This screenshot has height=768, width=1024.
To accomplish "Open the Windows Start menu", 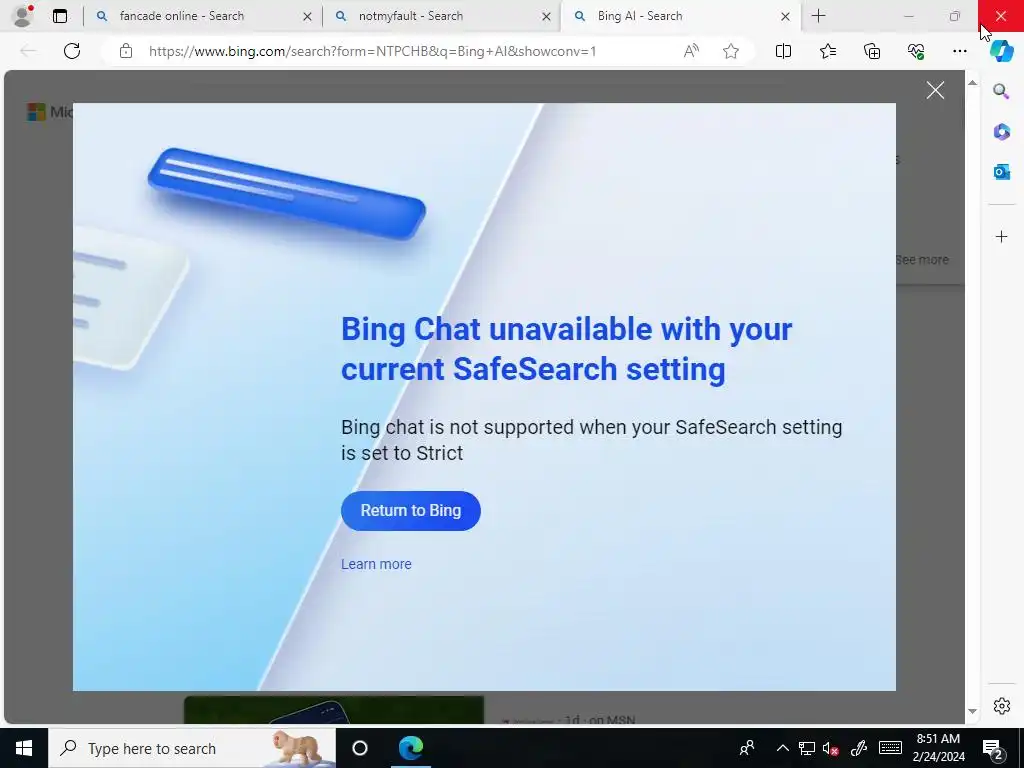I will tap(24, 748).
